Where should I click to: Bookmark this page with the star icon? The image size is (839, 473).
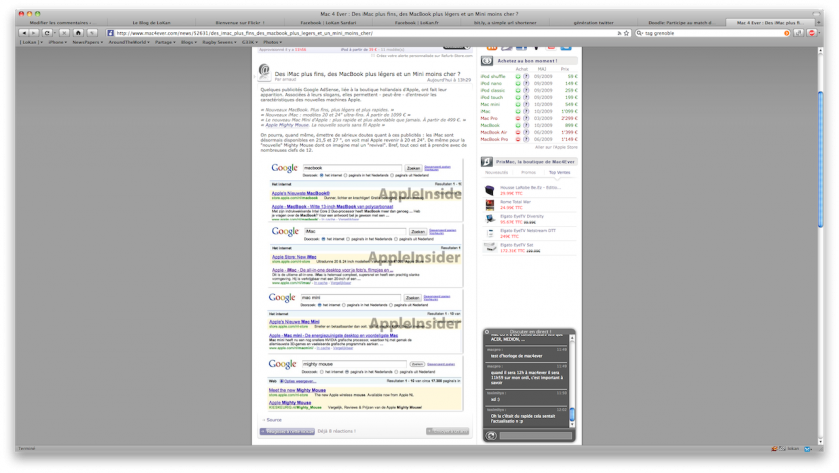627,33
